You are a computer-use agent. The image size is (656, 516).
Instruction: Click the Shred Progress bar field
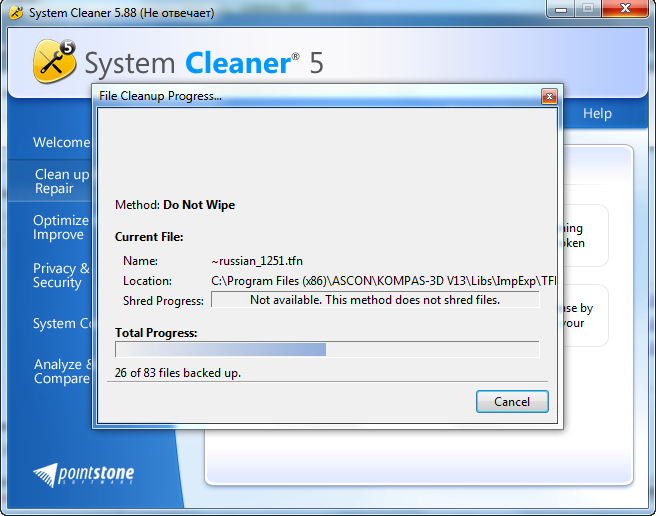(375, 300)
